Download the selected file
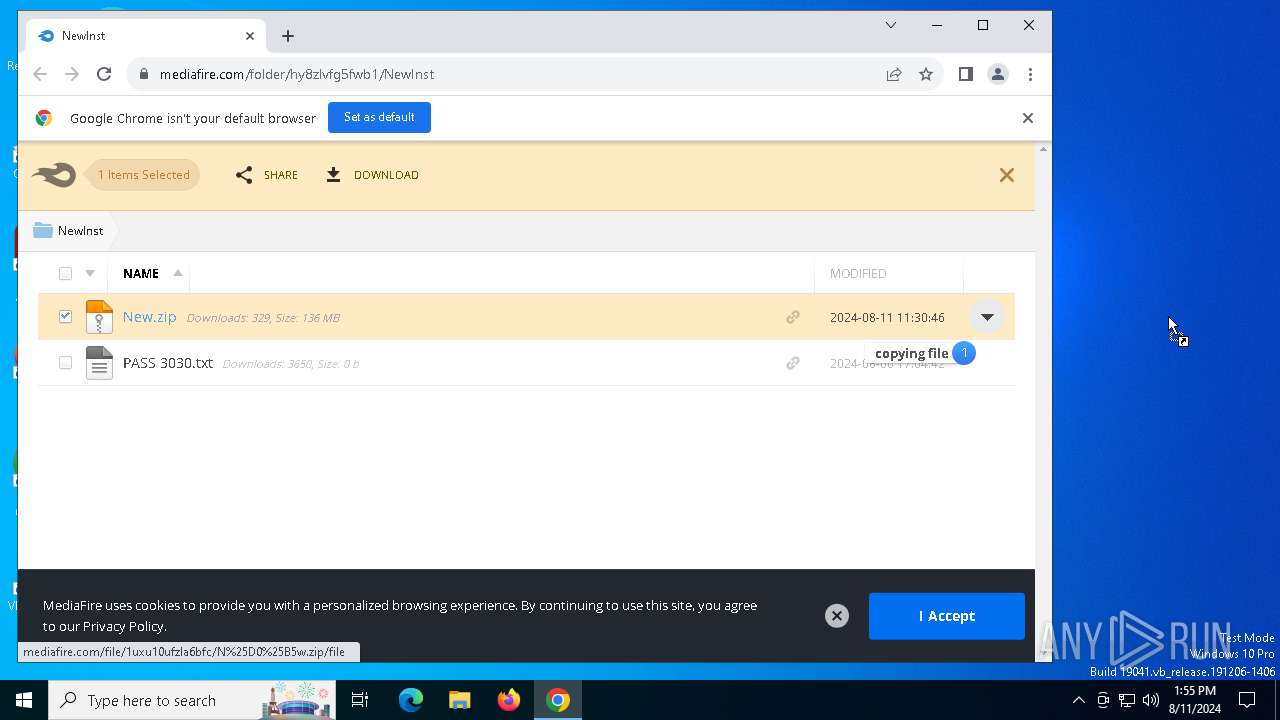 pyautogui.click(x=372, y=175)
